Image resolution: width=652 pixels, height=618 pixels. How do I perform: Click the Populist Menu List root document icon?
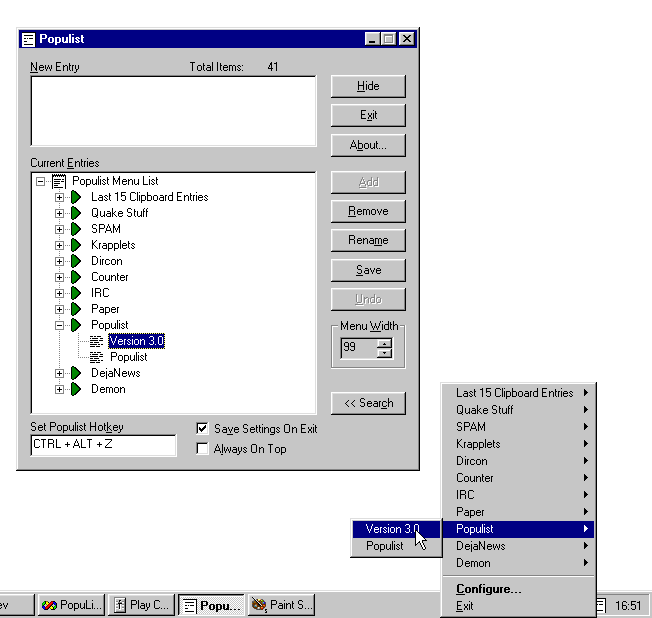pos(59,181)
